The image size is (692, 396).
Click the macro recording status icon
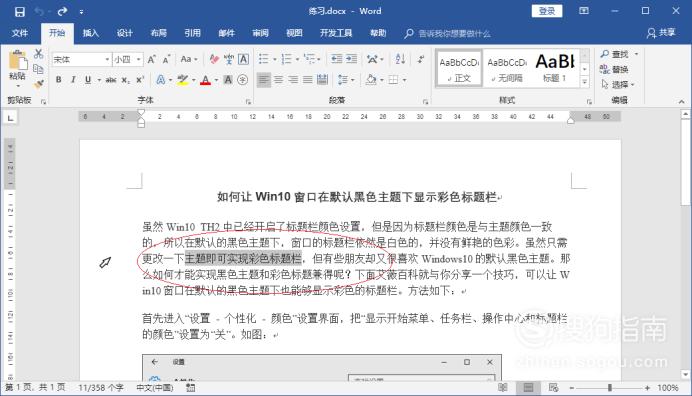[191, 388]
